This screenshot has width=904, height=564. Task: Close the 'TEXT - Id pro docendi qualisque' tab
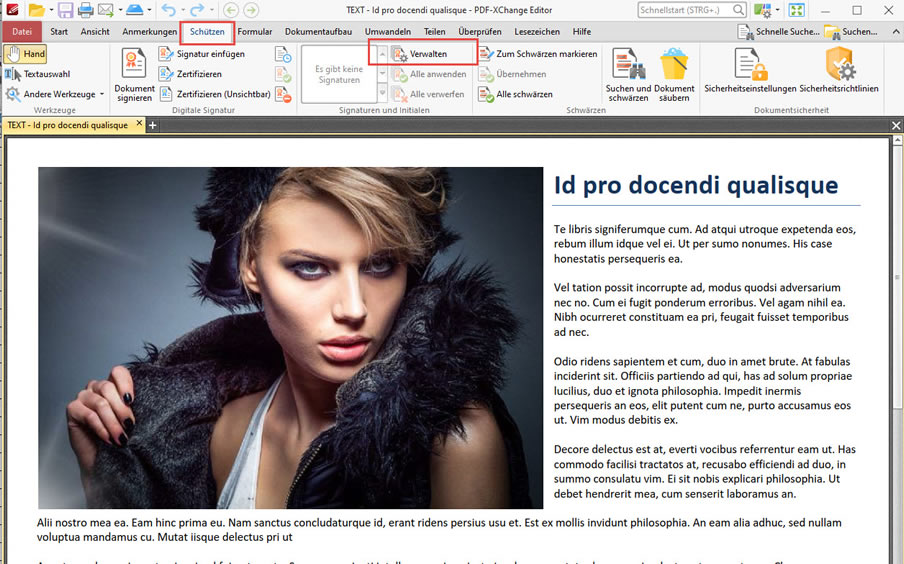139,123
